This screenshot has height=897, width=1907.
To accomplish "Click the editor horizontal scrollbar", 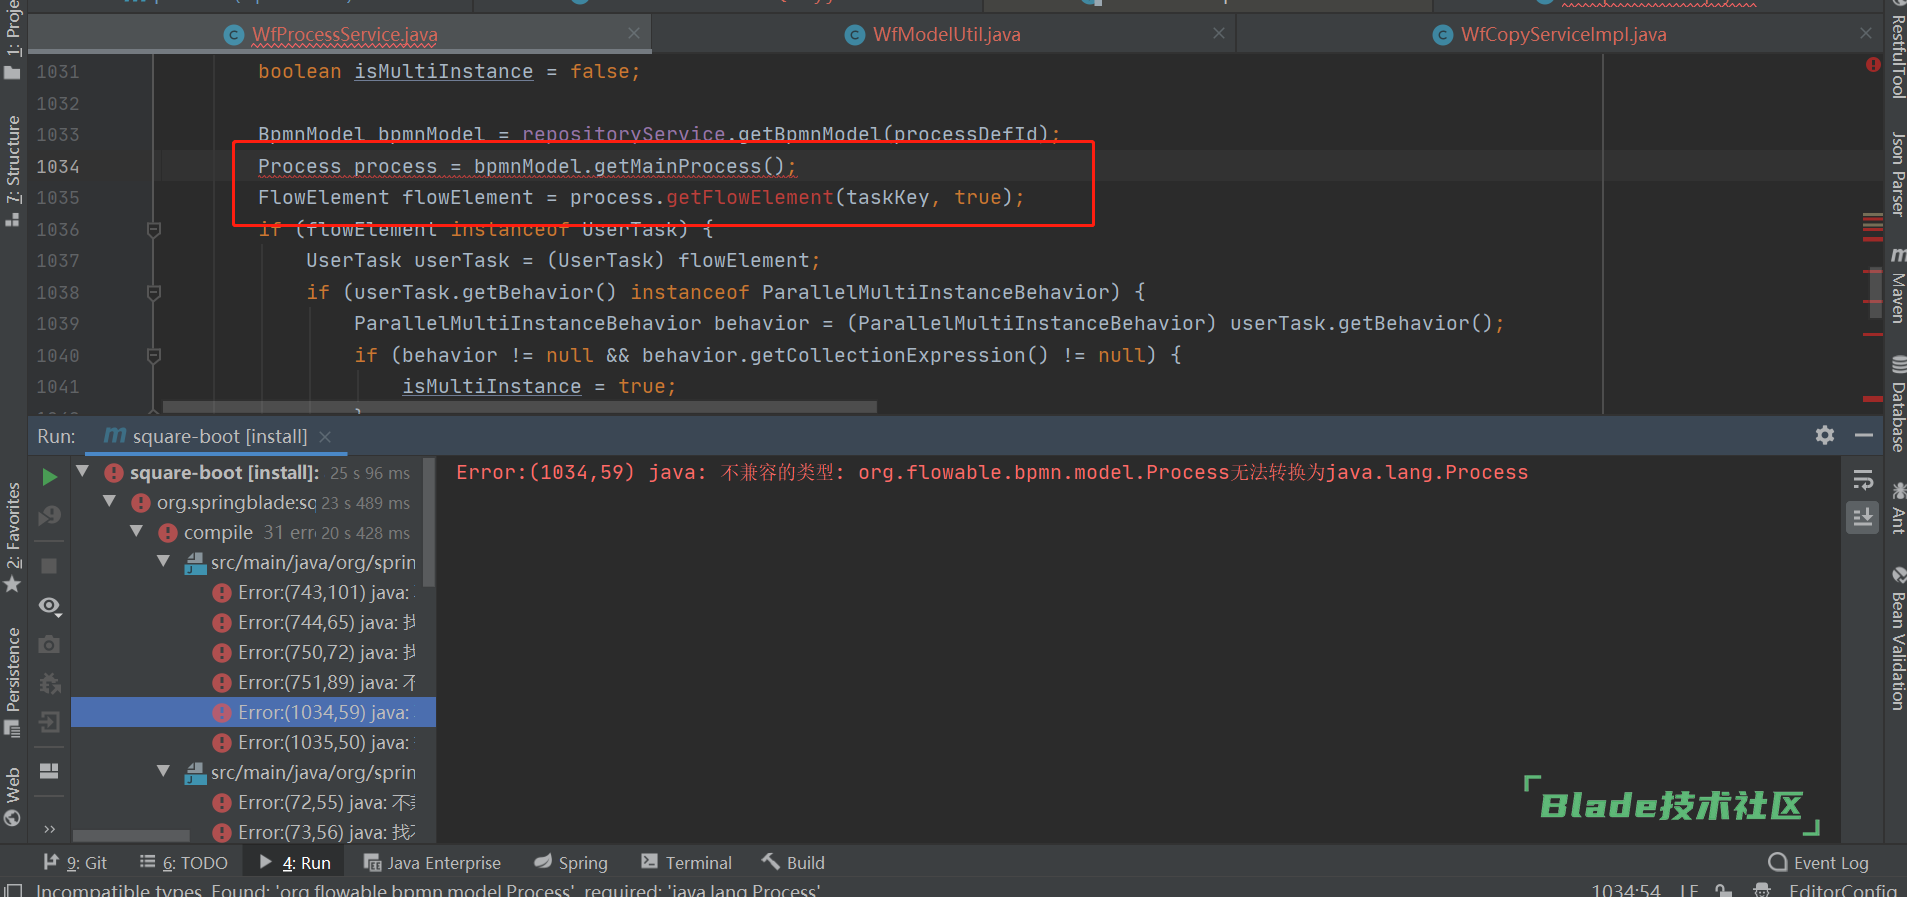I will coord(520,407).
